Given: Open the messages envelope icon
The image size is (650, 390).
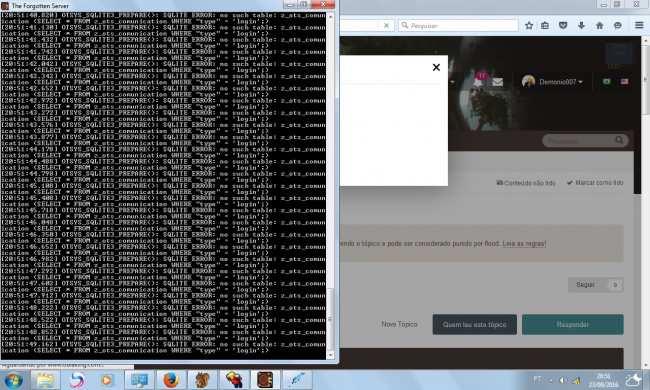Looking at the screenshot, I should tap(498, 82).
